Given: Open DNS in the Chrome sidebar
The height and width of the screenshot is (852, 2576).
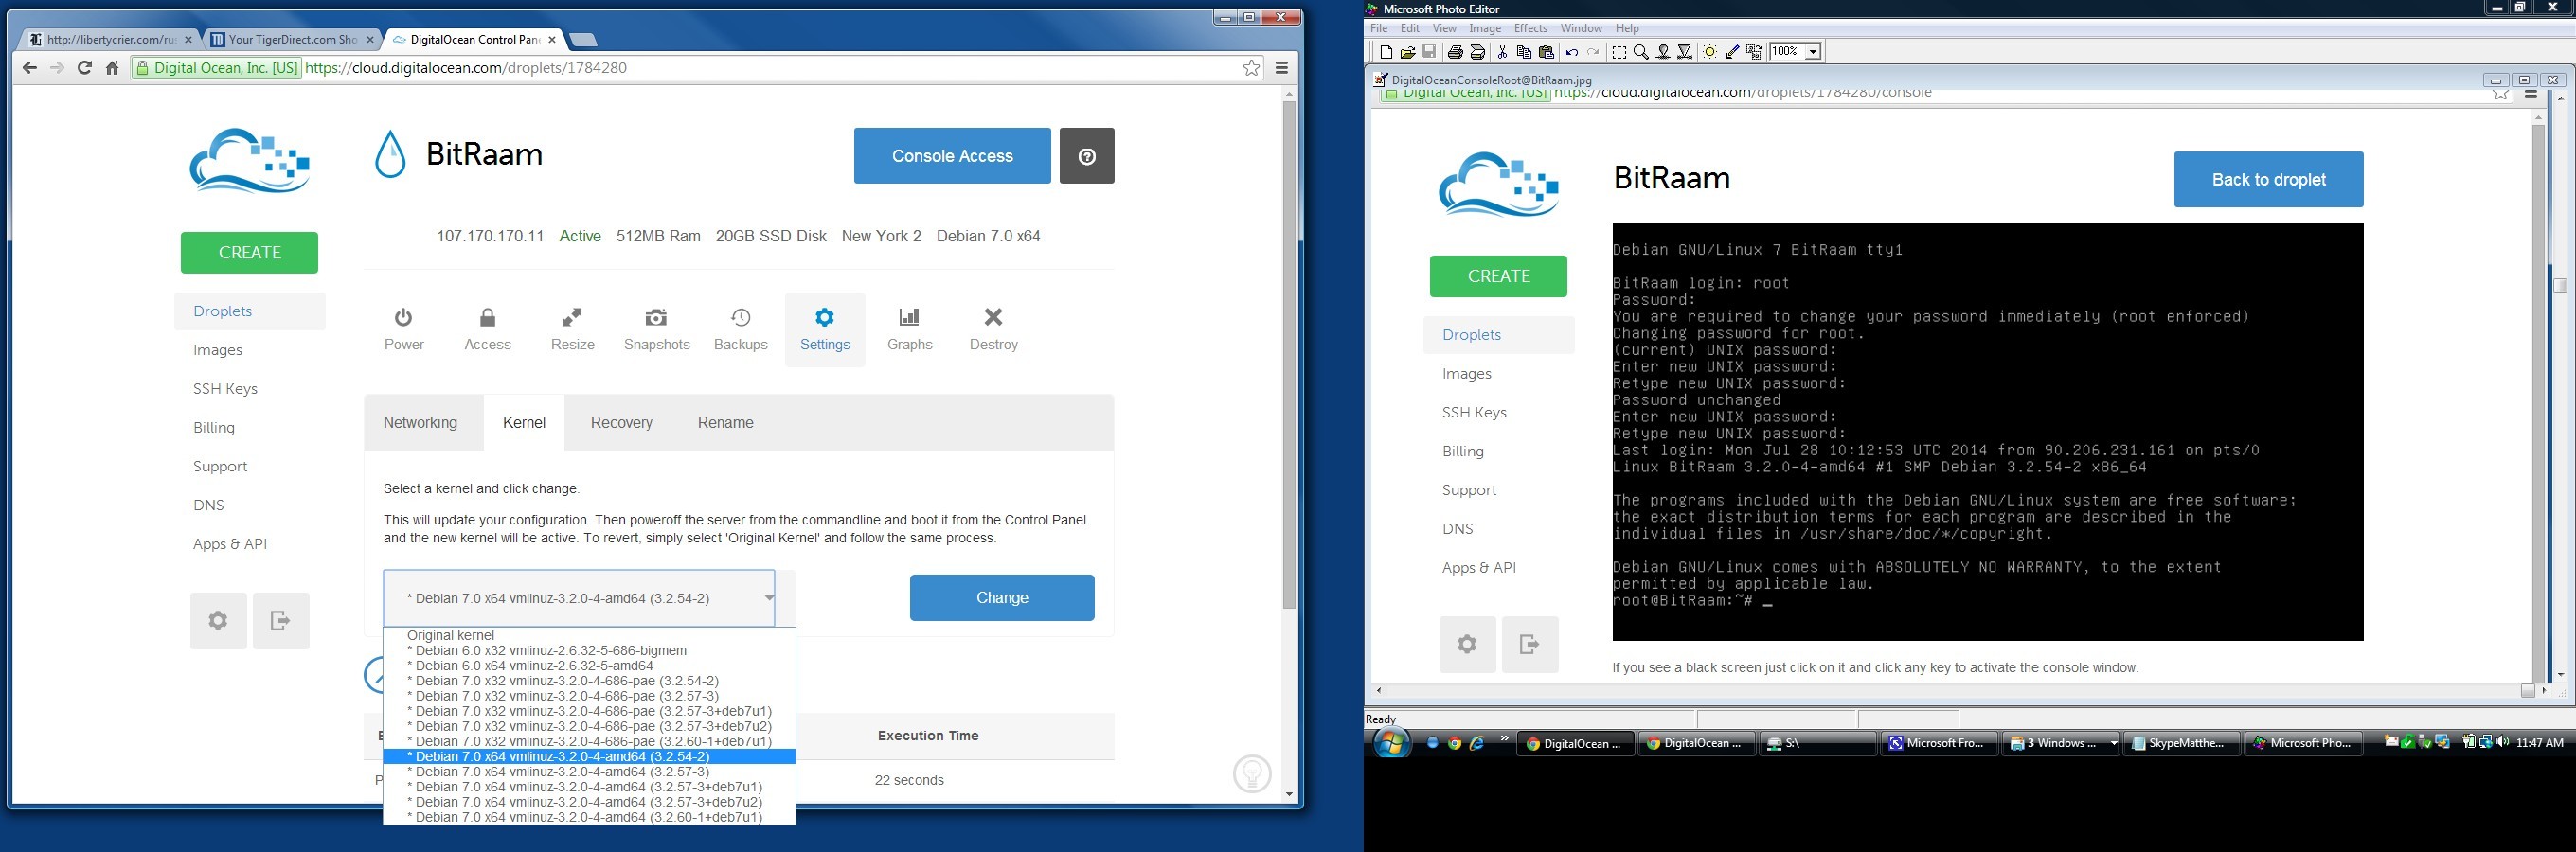Looking at the screenshot, I should 208,505.
